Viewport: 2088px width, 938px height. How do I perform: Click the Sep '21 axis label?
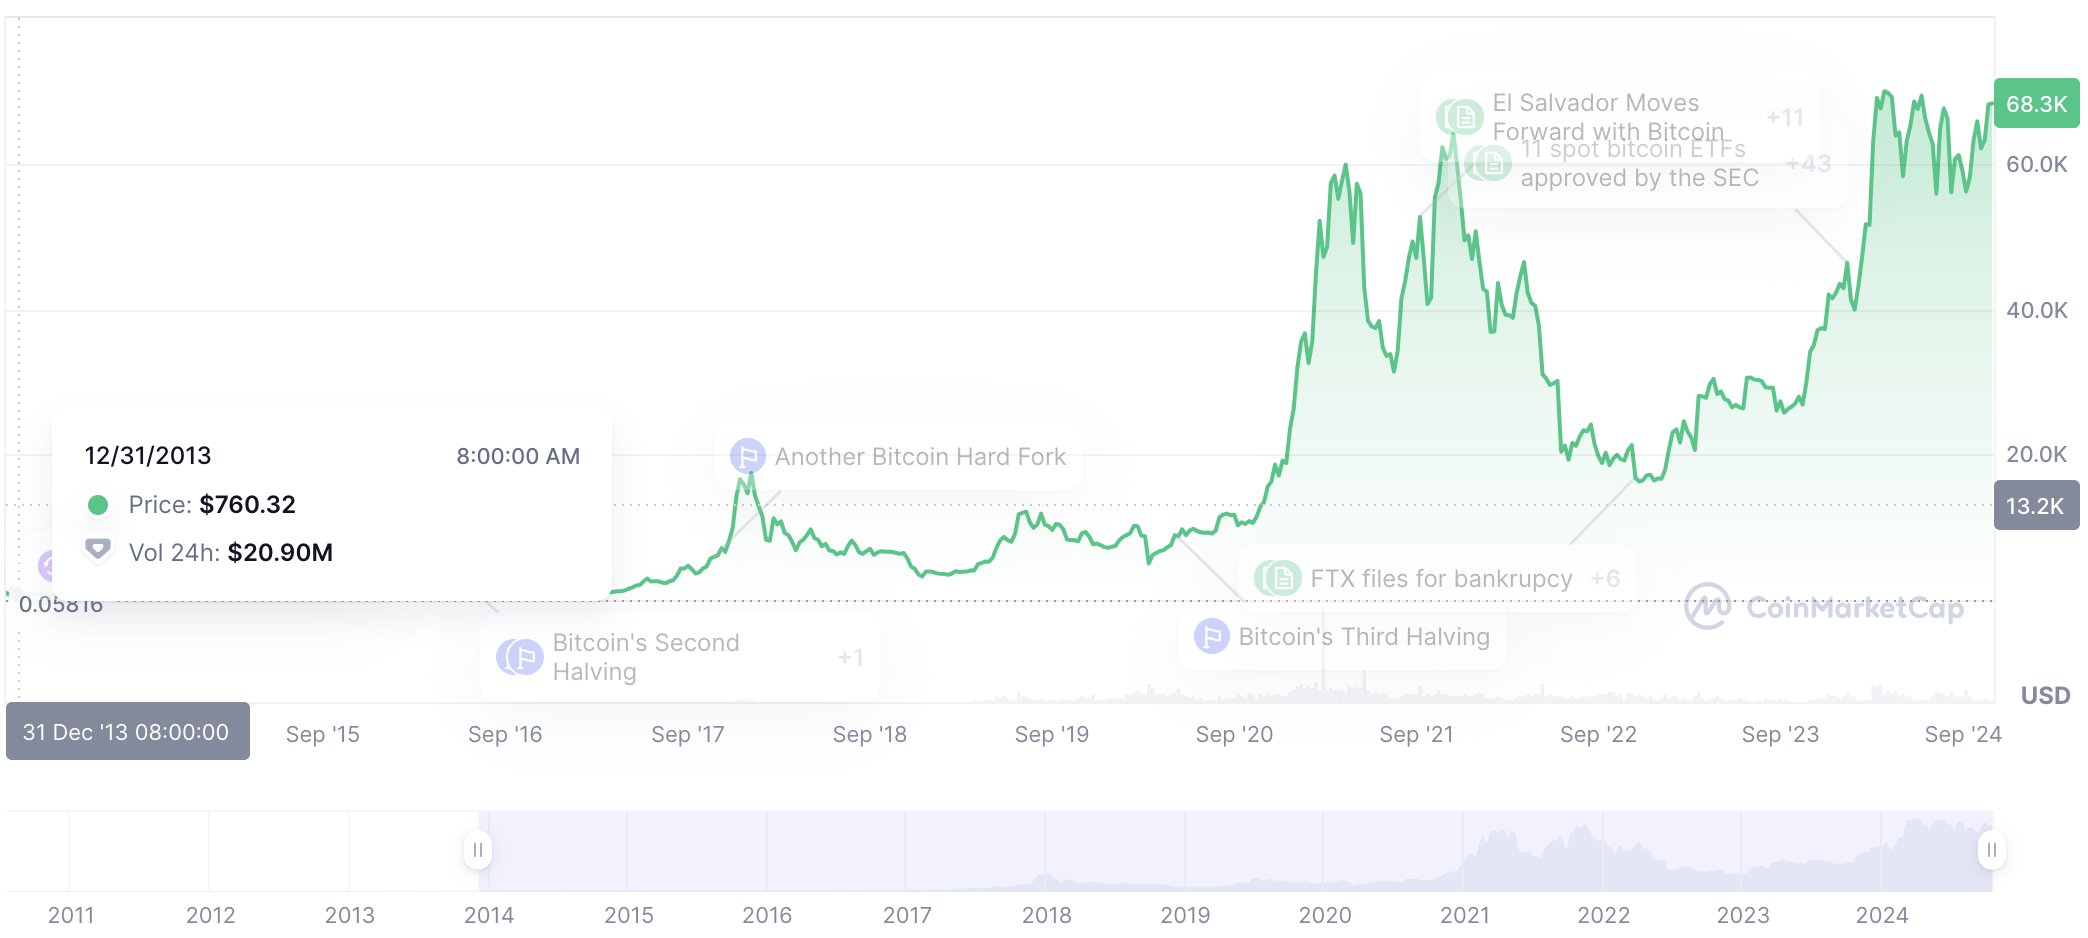click(x=1416, y=734)
